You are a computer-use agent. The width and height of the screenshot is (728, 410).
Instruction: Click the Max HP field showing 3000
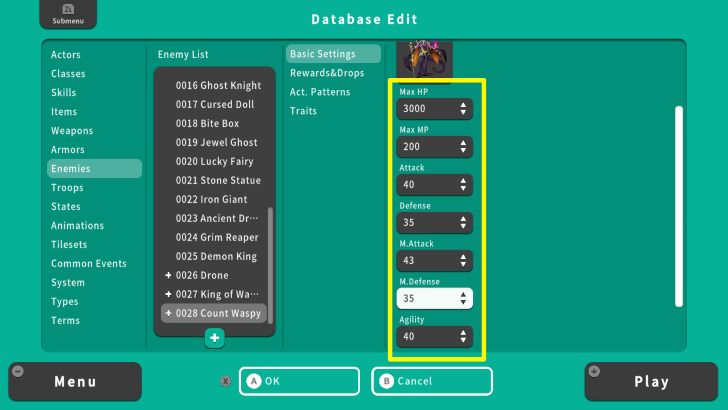(435, 109)
